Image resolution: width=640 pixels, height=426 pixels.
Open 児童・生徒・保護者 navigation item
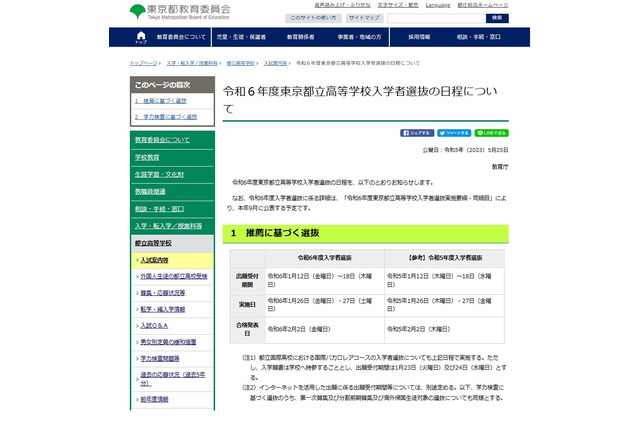coord(241,37)
